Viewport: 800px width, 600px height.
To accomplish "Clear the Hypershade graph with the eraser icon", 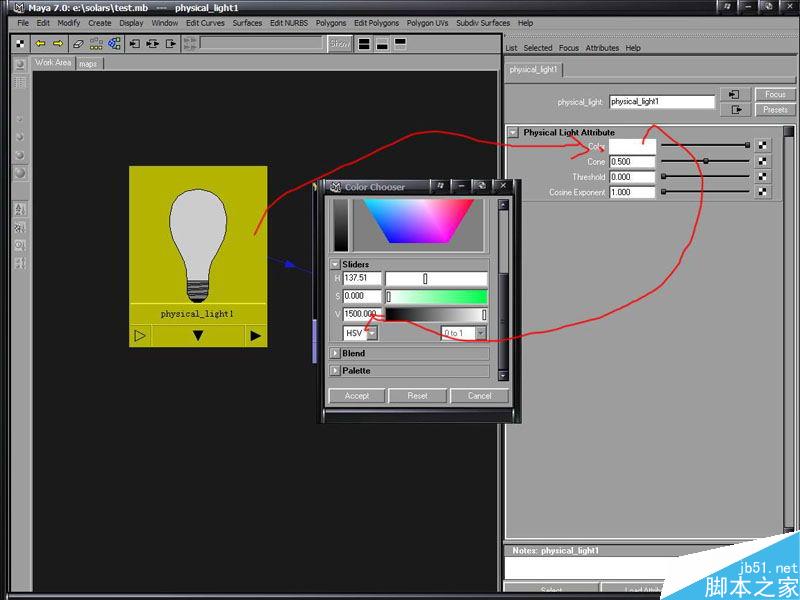I will pos(80,43).
